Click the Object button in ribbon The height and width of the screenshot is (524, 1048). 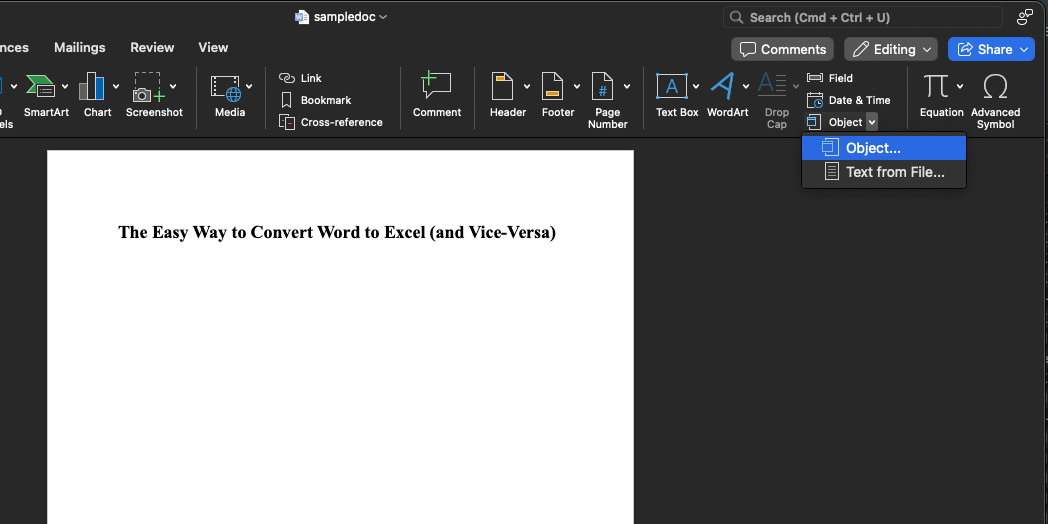(835, 122)
